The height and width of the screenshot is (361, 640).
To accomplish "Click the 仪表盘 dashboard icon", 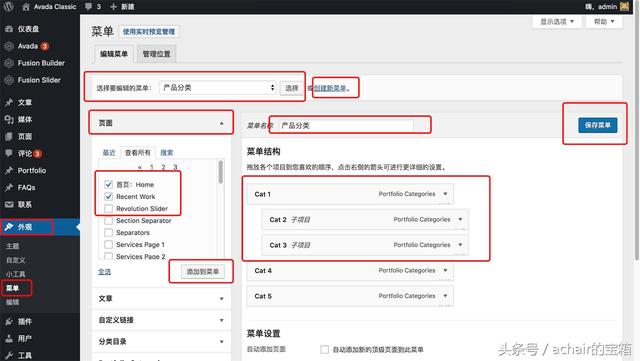I will [9, 29].
